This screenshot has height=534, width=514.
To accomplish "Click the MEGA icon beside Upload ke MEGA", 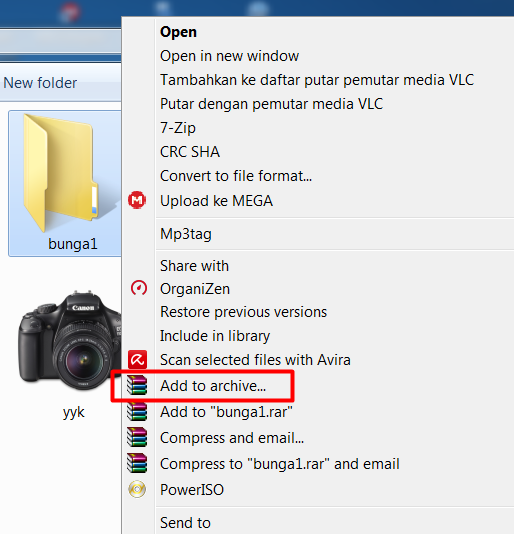I will pyautogui.click(x=137, y=200).
